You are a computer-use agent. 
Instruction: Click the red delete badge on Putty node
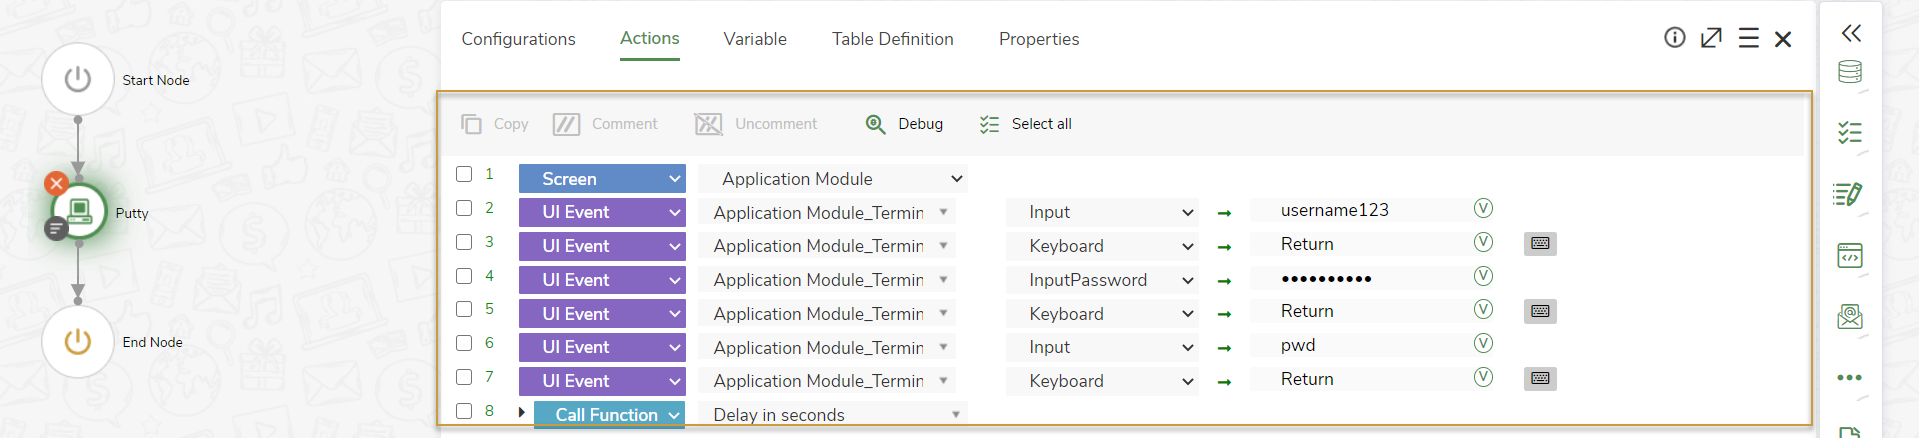point(56,183)
